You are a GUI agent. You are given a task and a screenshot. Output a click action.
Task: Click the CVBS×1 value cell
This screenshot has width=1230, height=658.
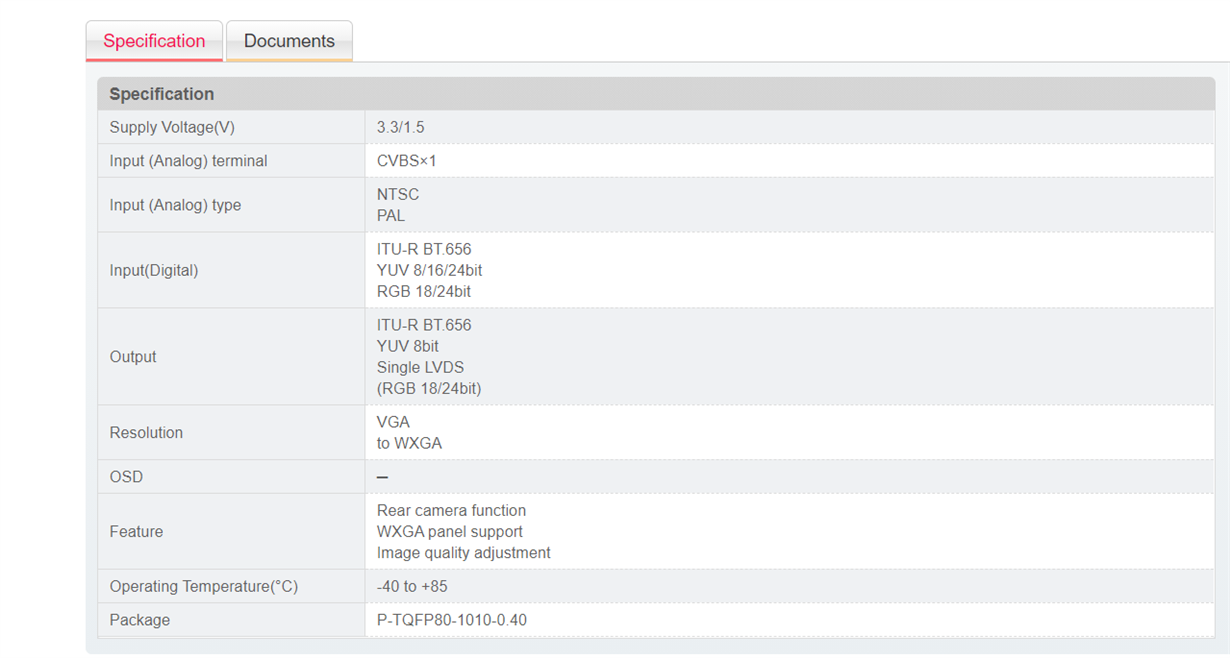pos(790,161)
